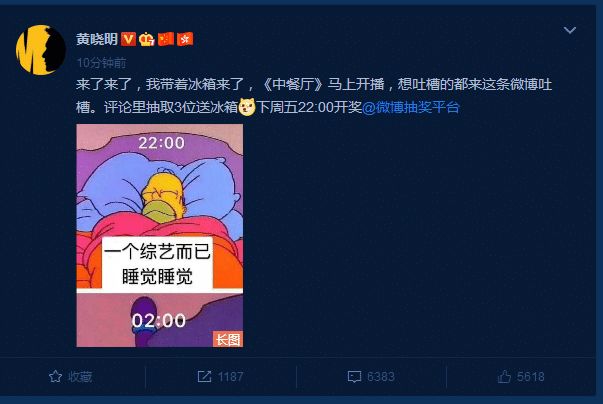Click the Hong Kong flag badge
The image size is (603, 404).
pyautogui.click(x=185, y=39)
